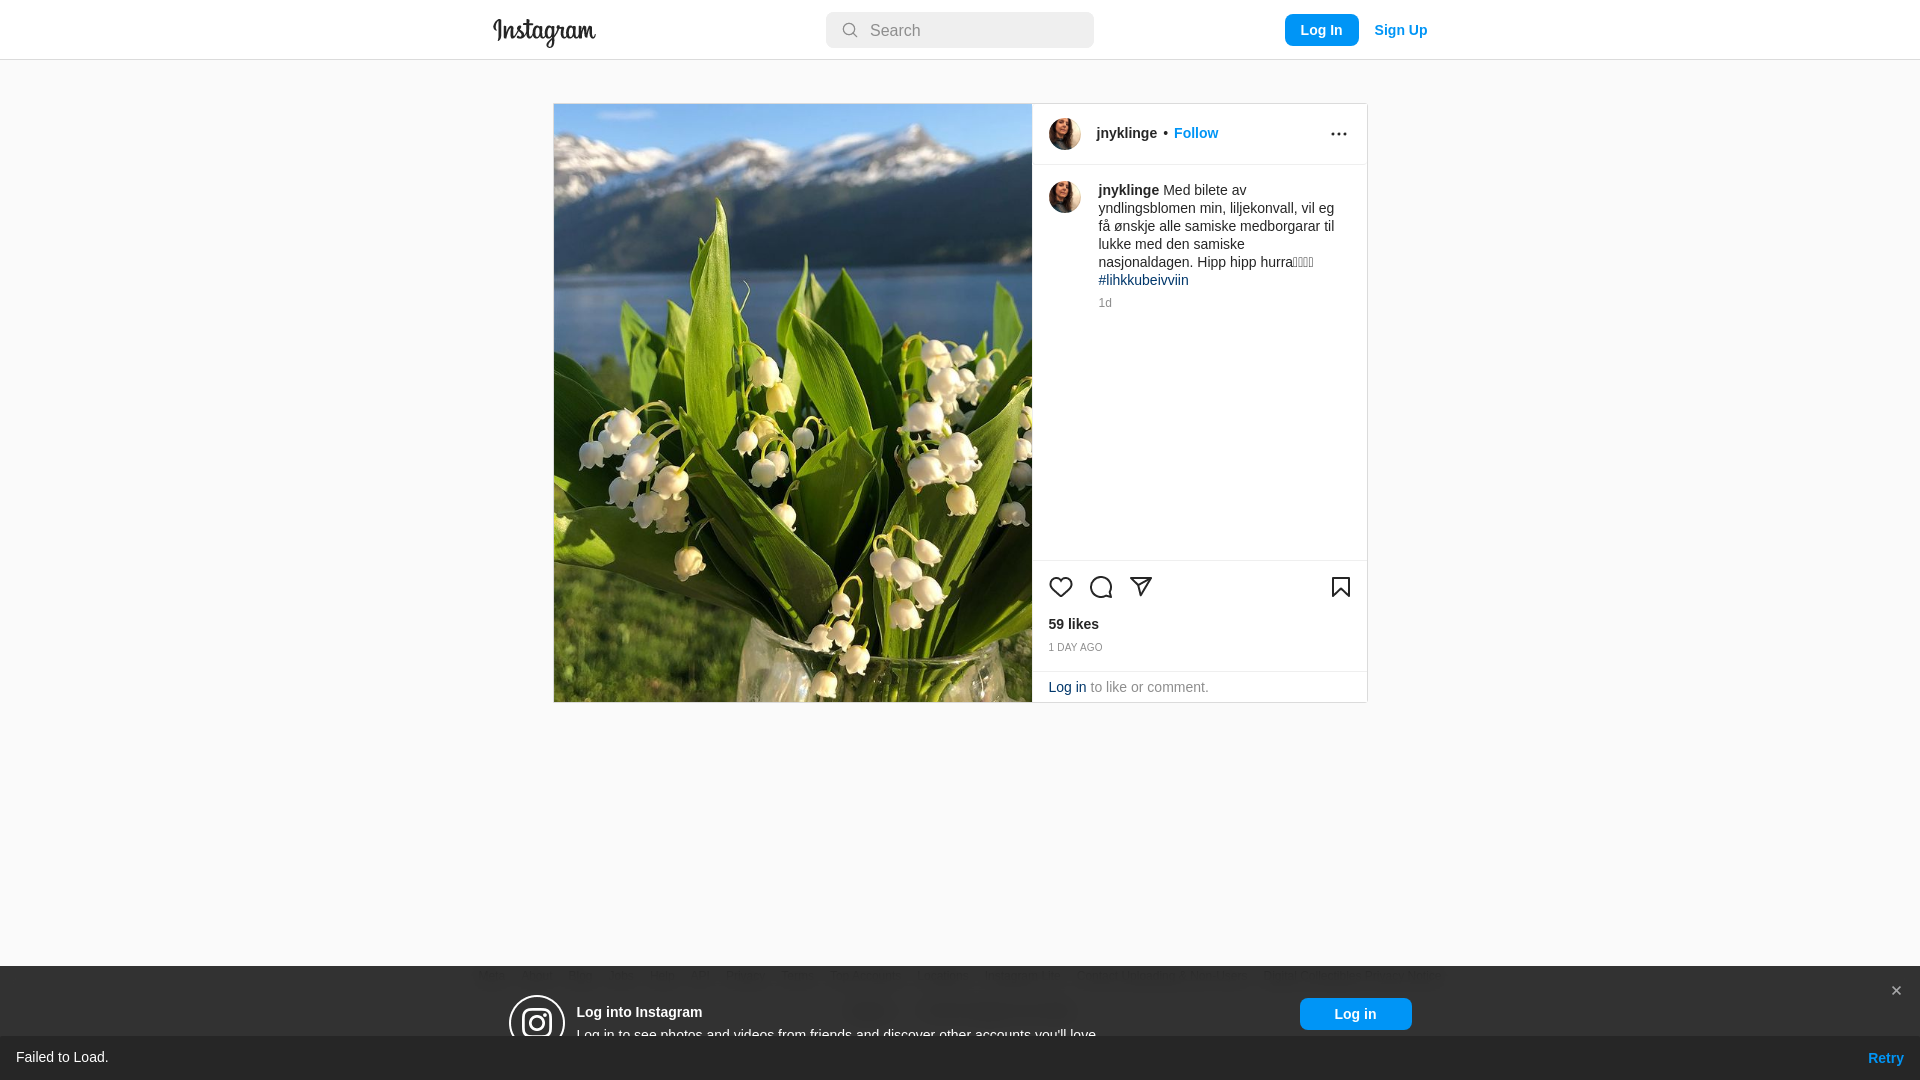Open the 59 likes list
The height and width of the screenshot is (1080, 1920).
tap(1074, 624)
